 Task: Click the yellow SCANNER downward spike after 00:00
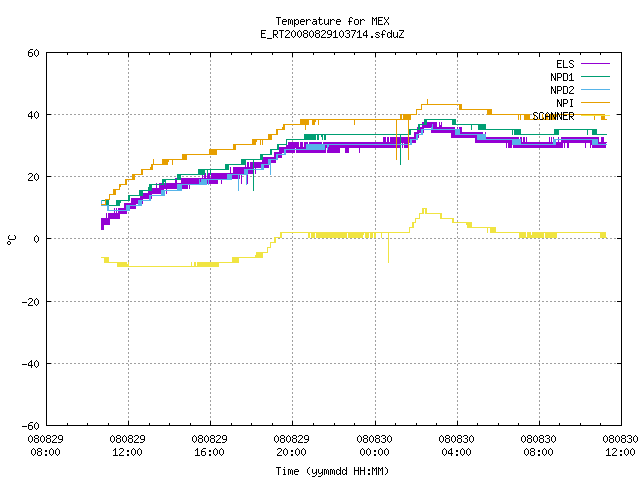388,248
